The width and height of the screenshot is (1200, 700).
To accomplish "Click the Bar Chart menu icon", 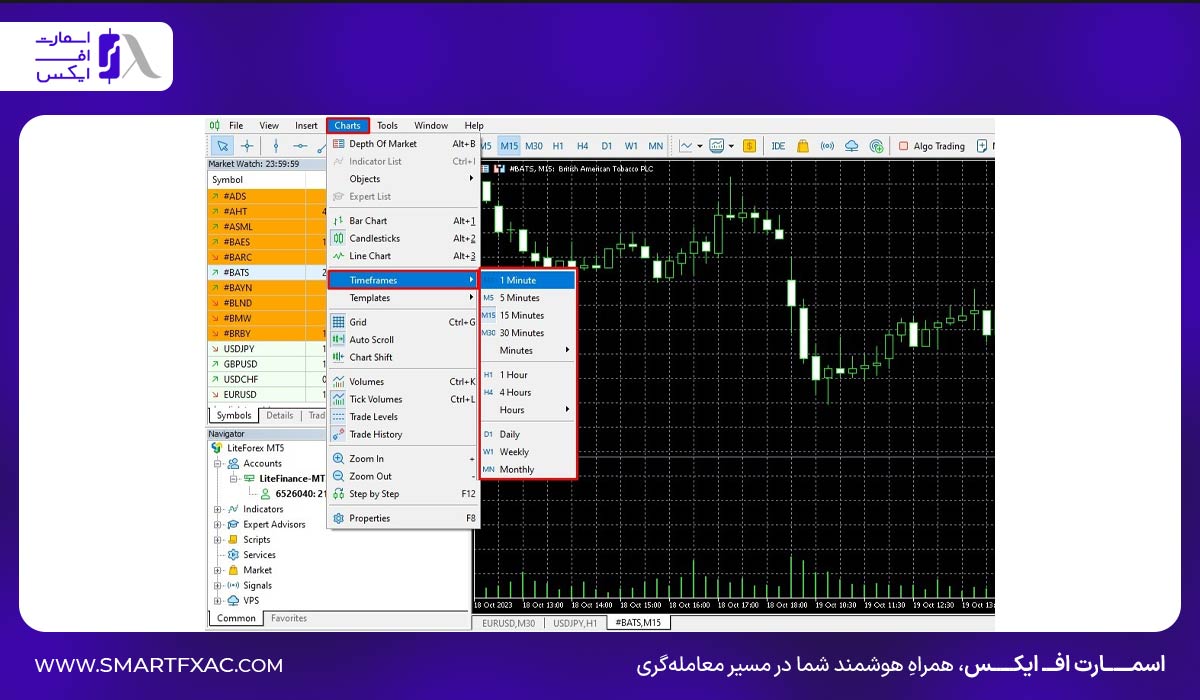I will tap(338, 221).
